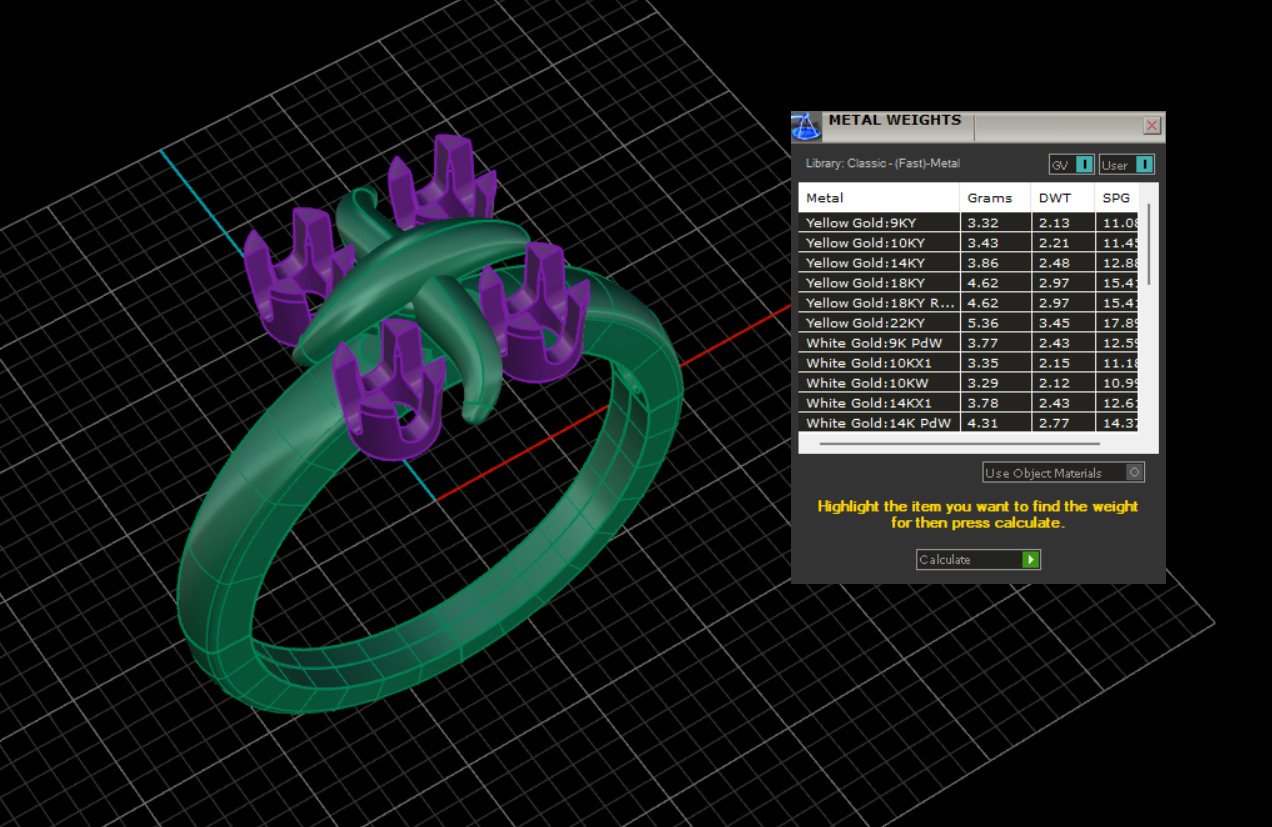This screenshot has height=827, width=1272.
Task: Click the 5.36 grams cell
Action: click(995, 323)
